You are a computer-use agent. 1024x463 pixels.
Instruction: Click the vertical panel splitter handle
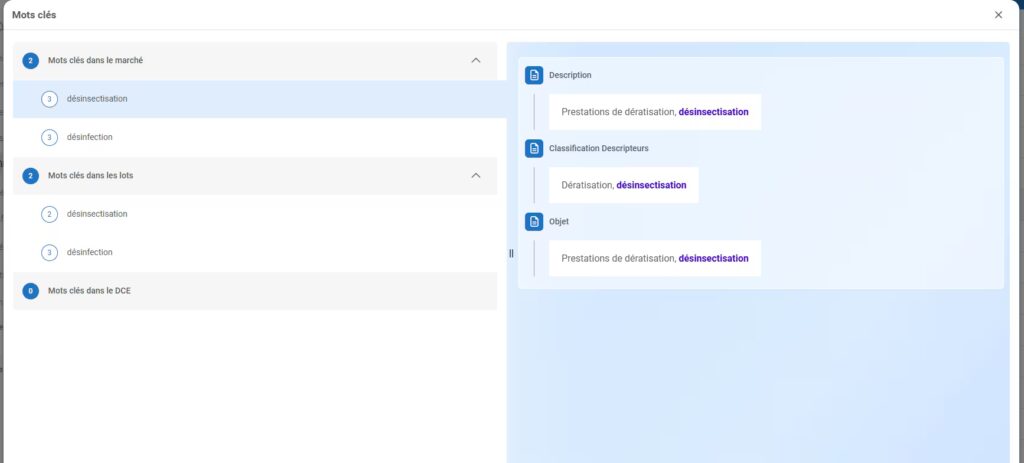click(511, 253)
